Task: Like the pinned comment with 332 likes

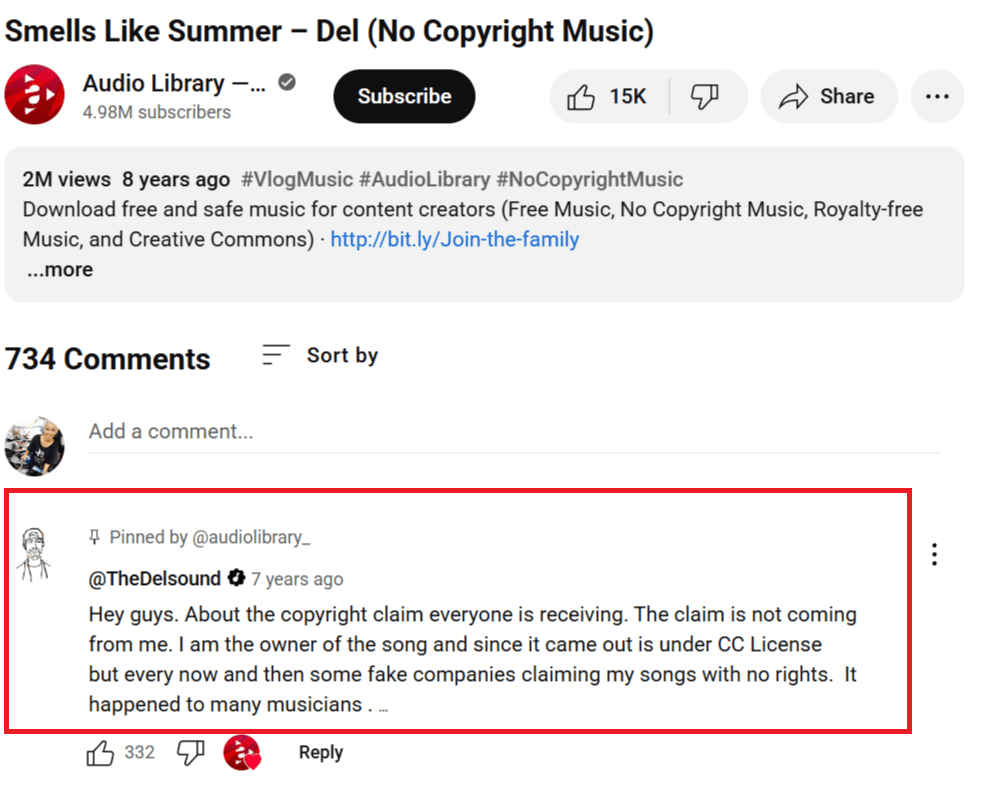Action: pos(101,753)
